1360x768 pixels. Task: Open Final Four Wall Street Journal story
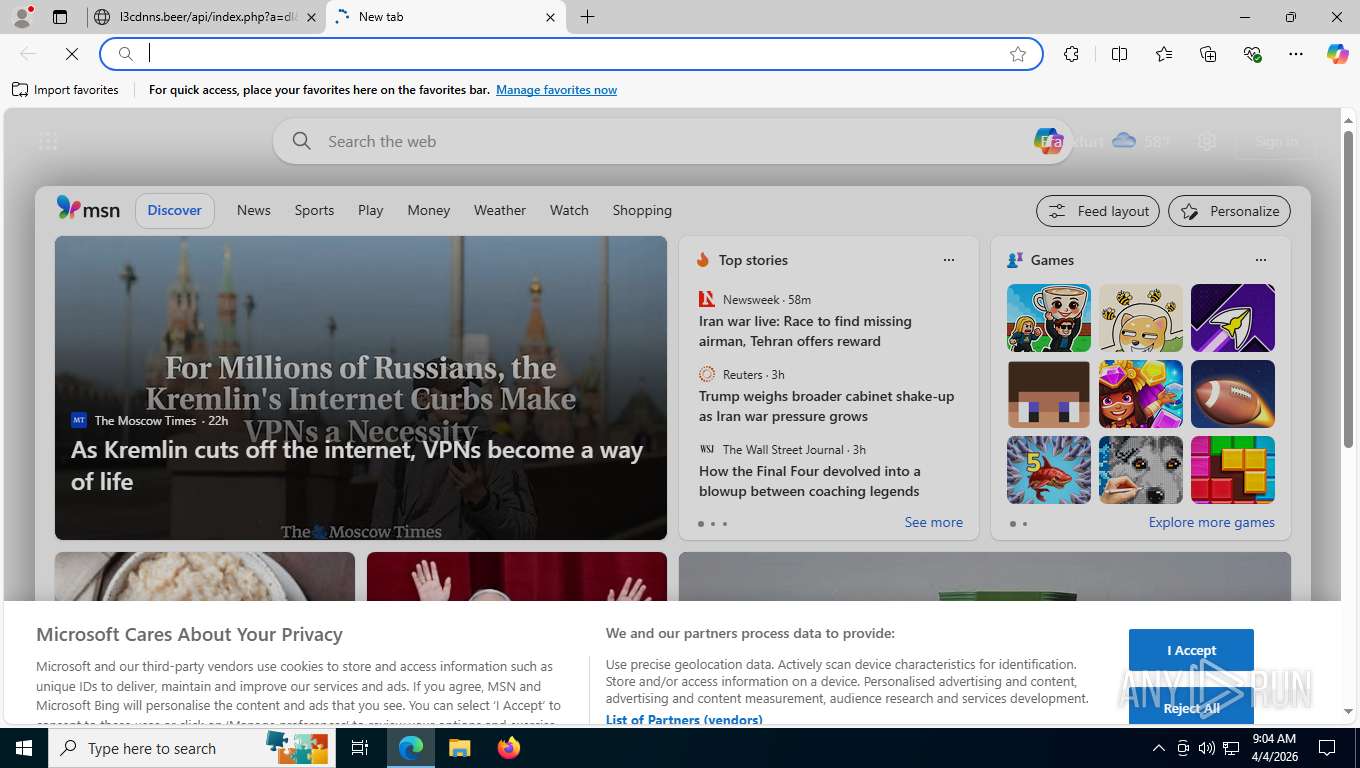(x=809, y=481)
